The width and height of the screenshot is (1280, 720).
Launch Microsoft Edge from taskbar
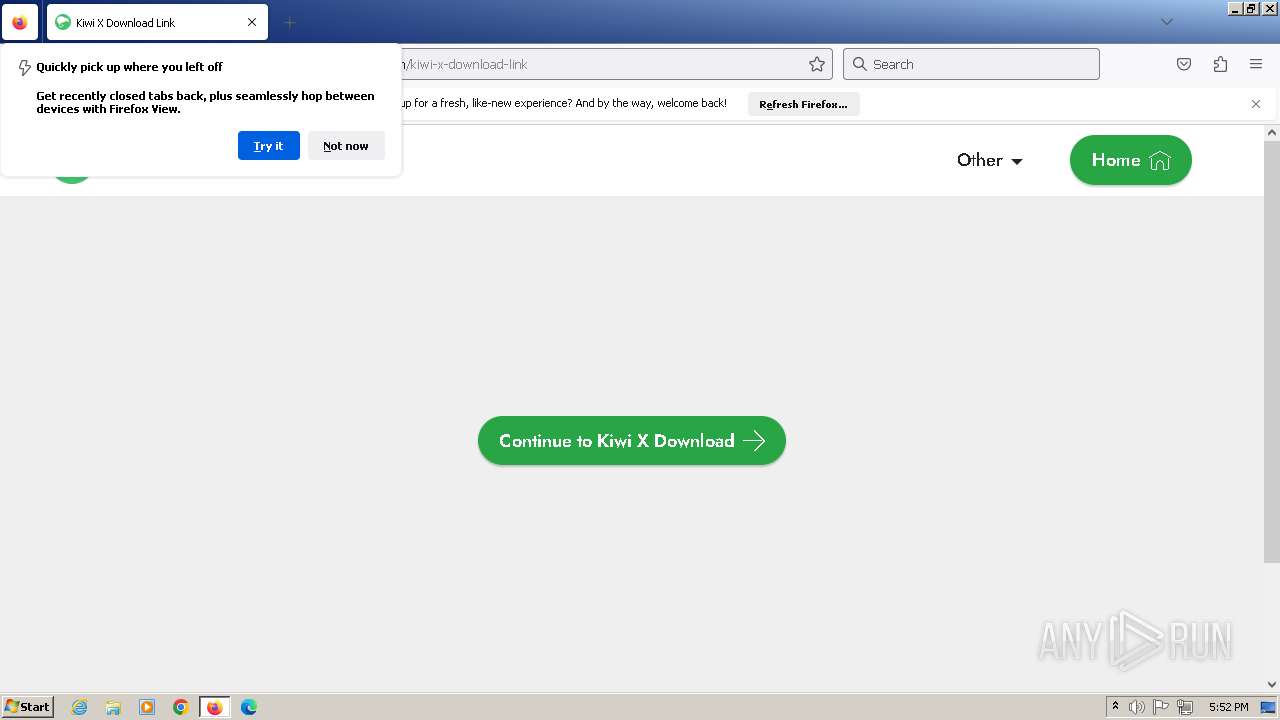click(x=249, y=707)
